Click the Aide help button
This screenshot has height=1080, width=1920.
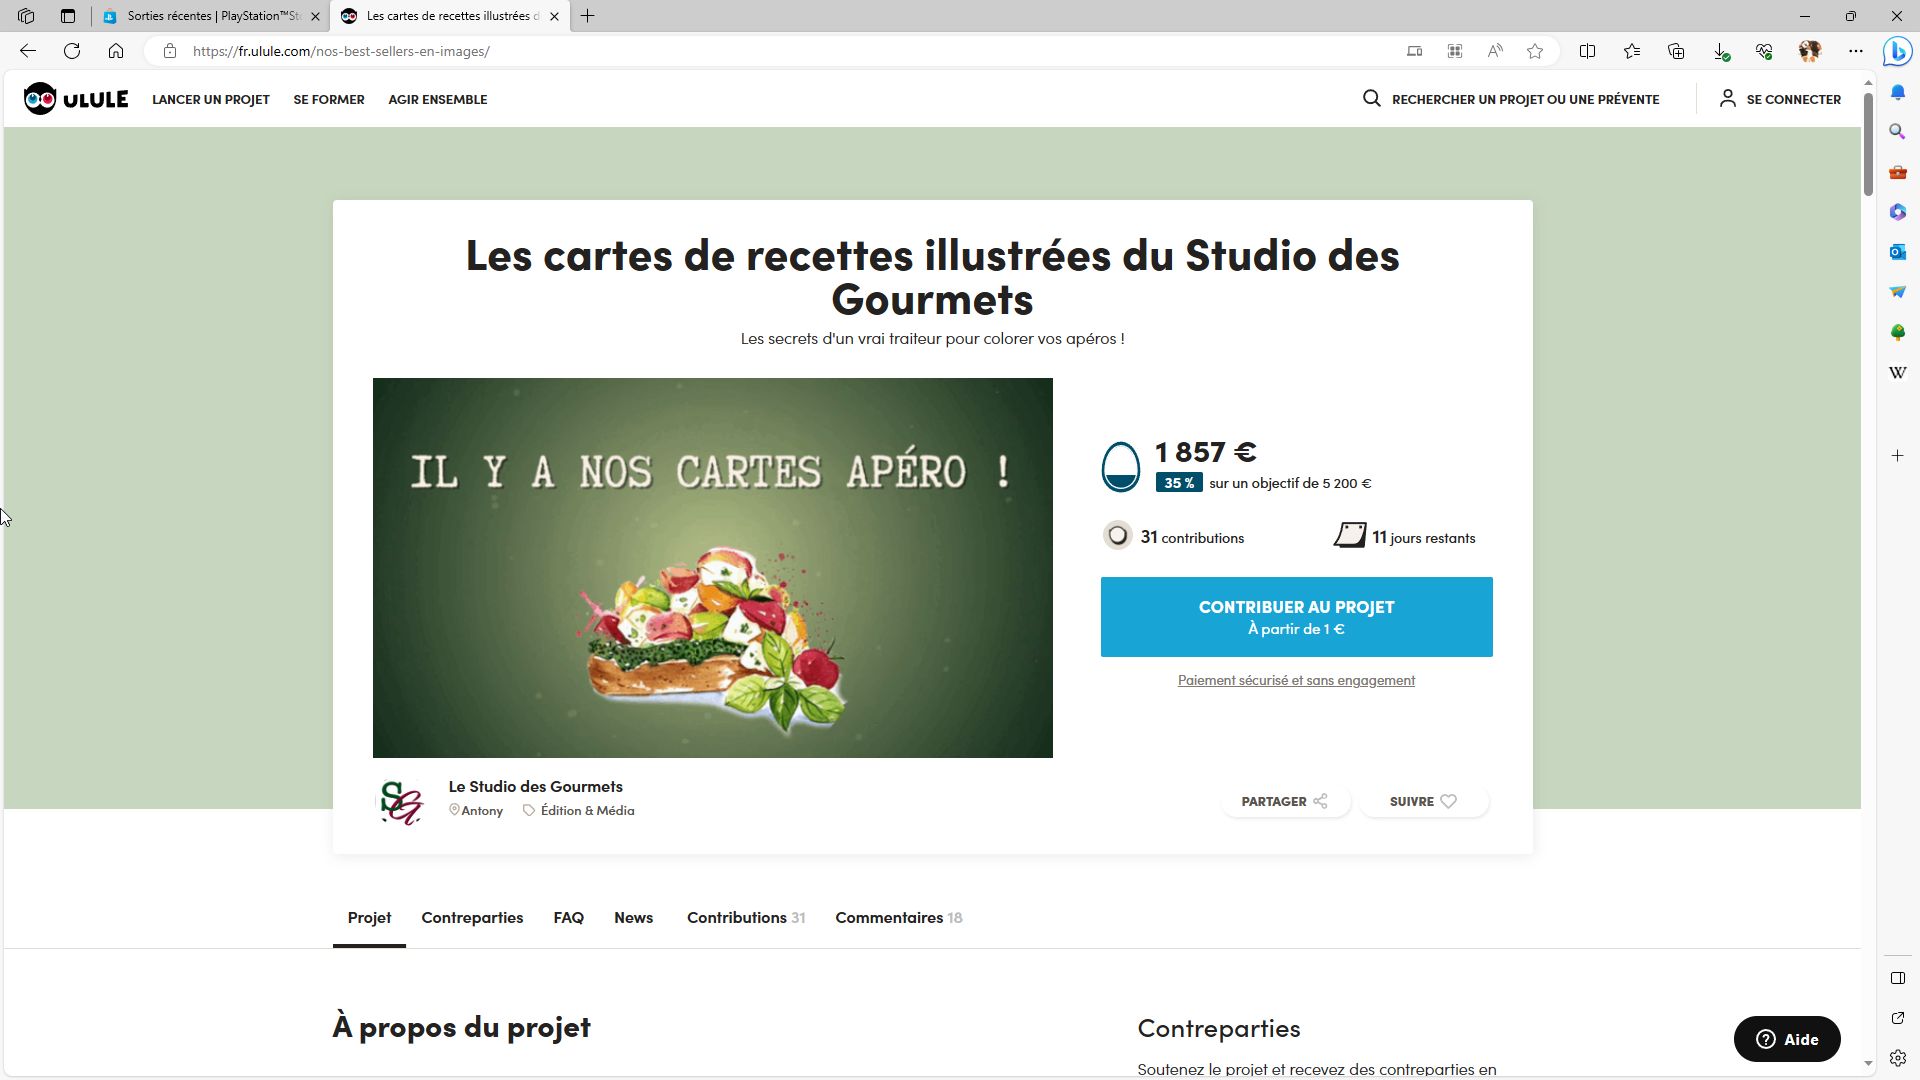1787,1039
